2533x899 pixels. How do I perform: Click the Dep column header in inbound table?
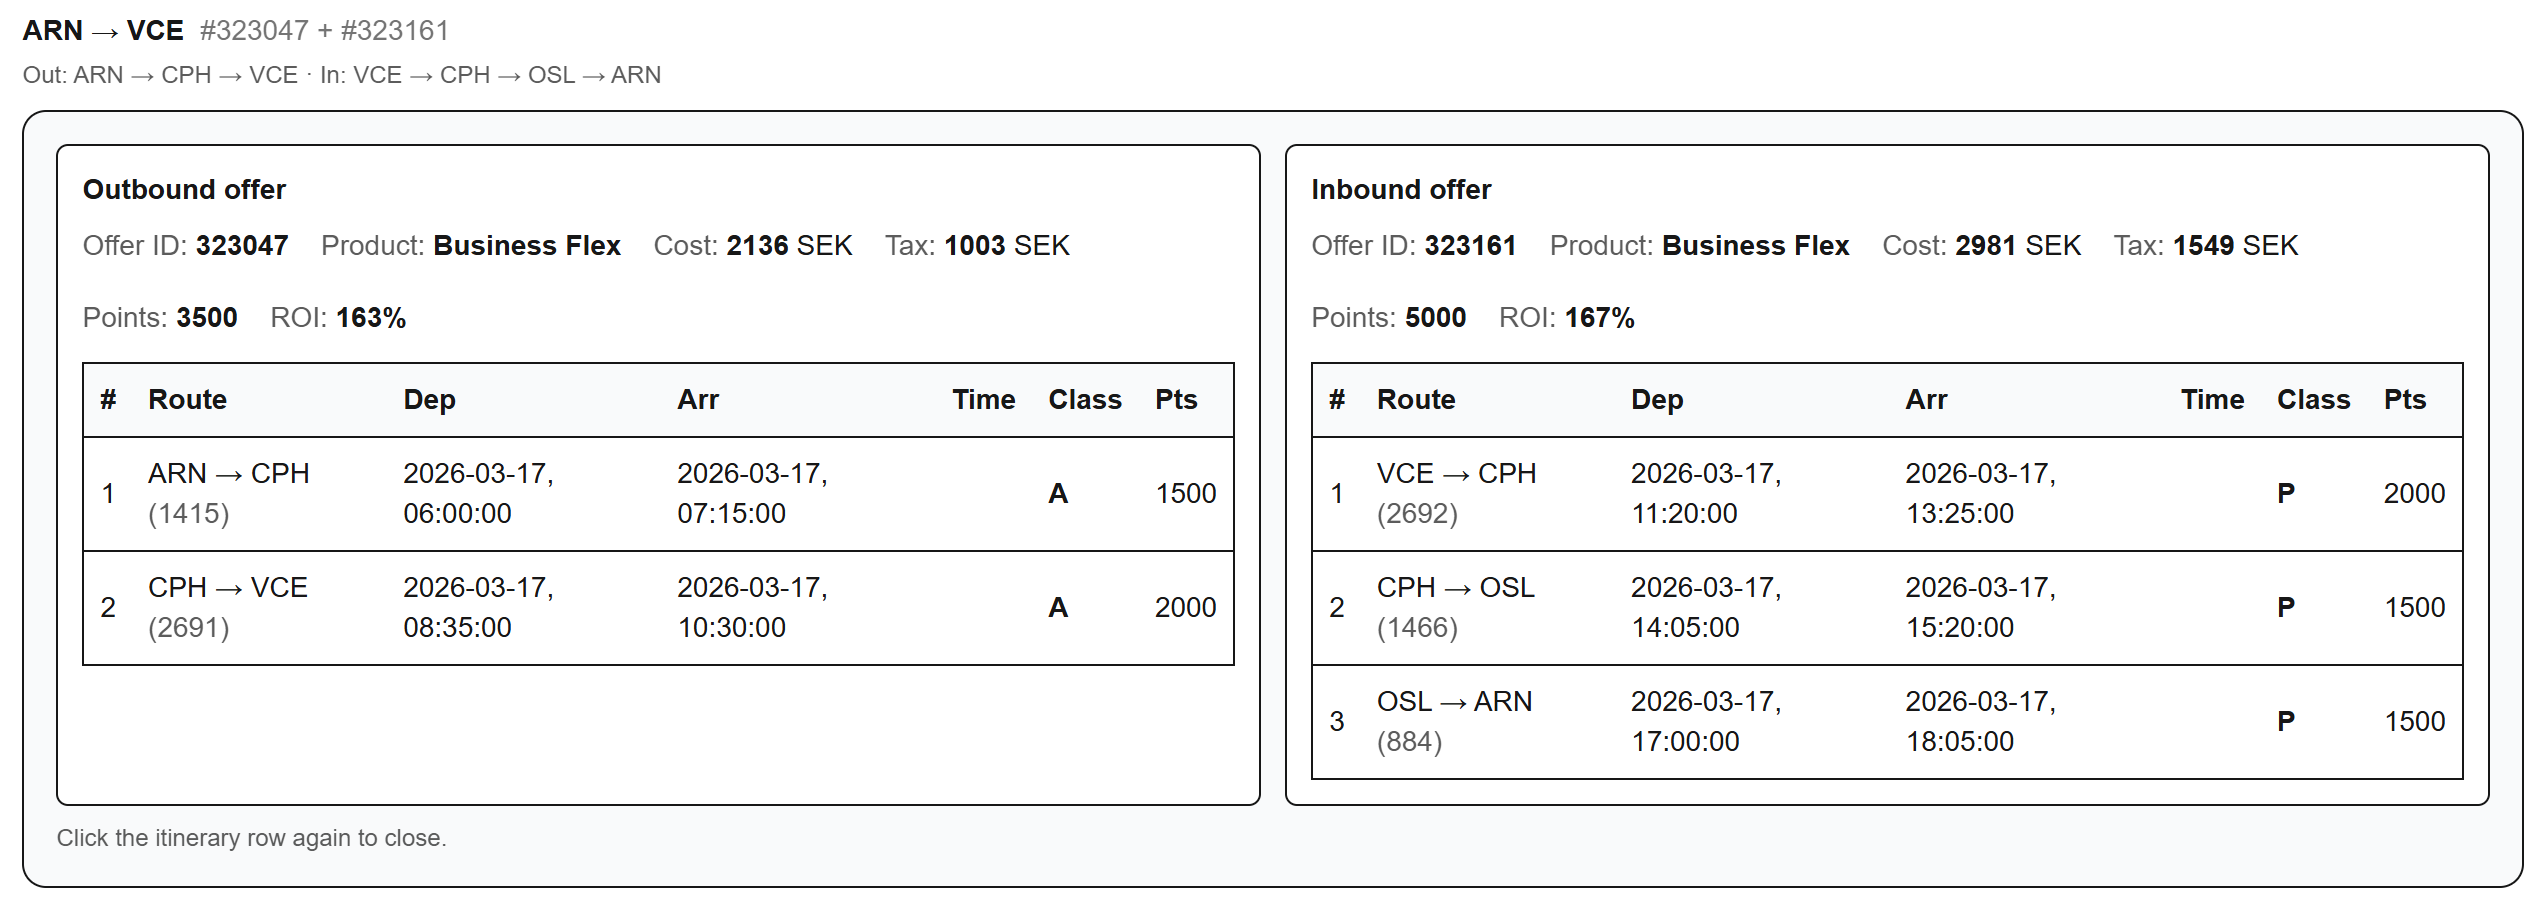(1657, 400)
